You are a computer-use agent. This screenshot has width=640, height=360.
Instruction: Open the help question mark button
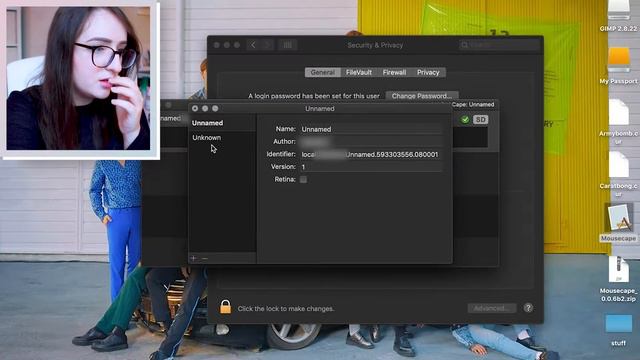click(x=528, y=308)
